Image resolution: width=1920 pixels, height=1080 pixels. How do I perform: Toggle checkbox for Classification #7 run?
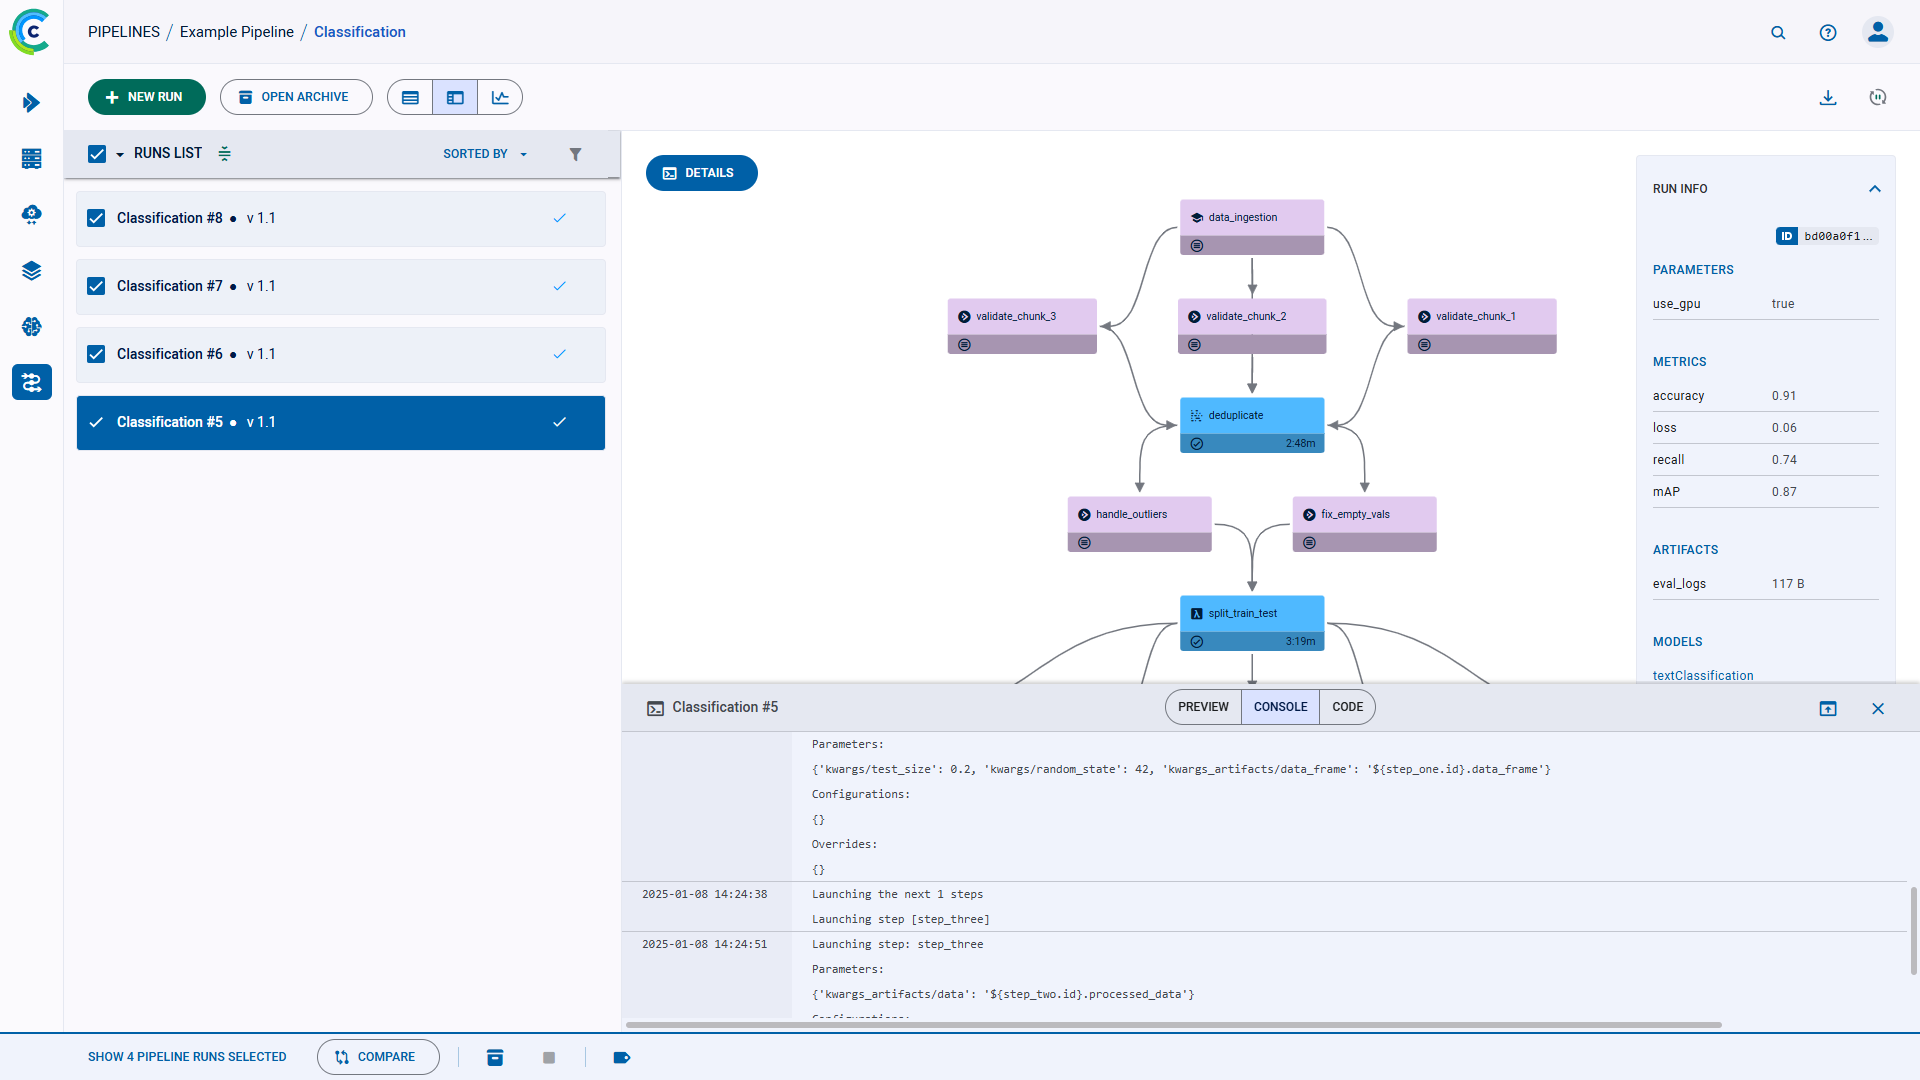98,286
